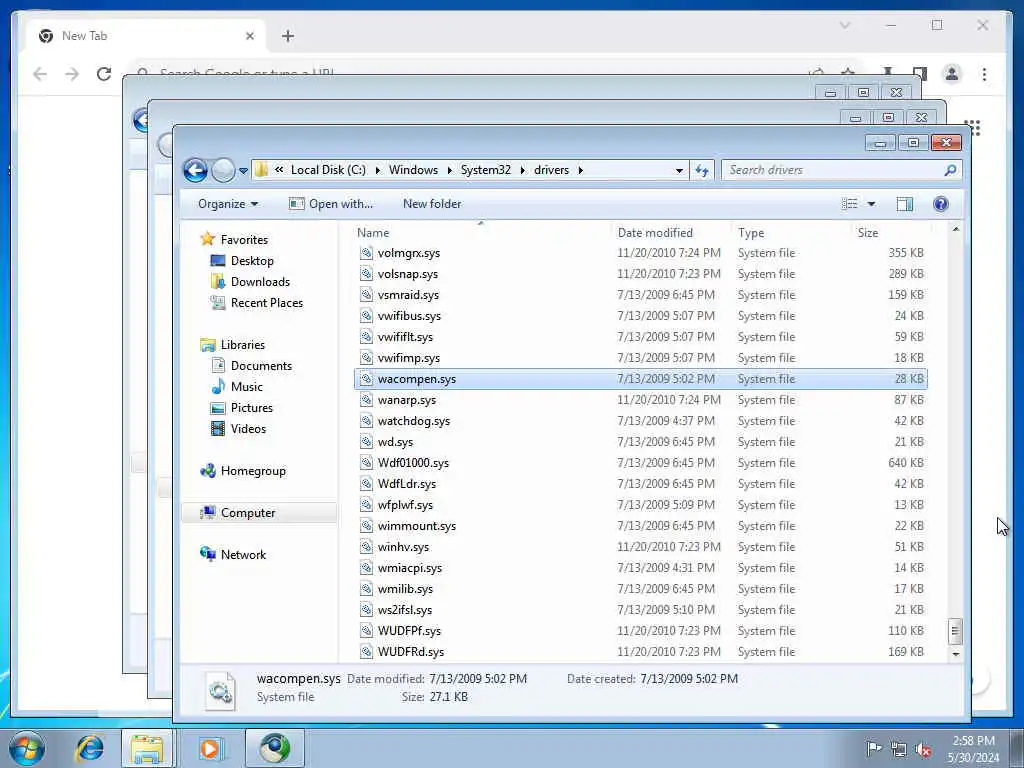1024x768 pixels.
Task: Click System32 in the address breadcrumb
Action: (485, 170)
